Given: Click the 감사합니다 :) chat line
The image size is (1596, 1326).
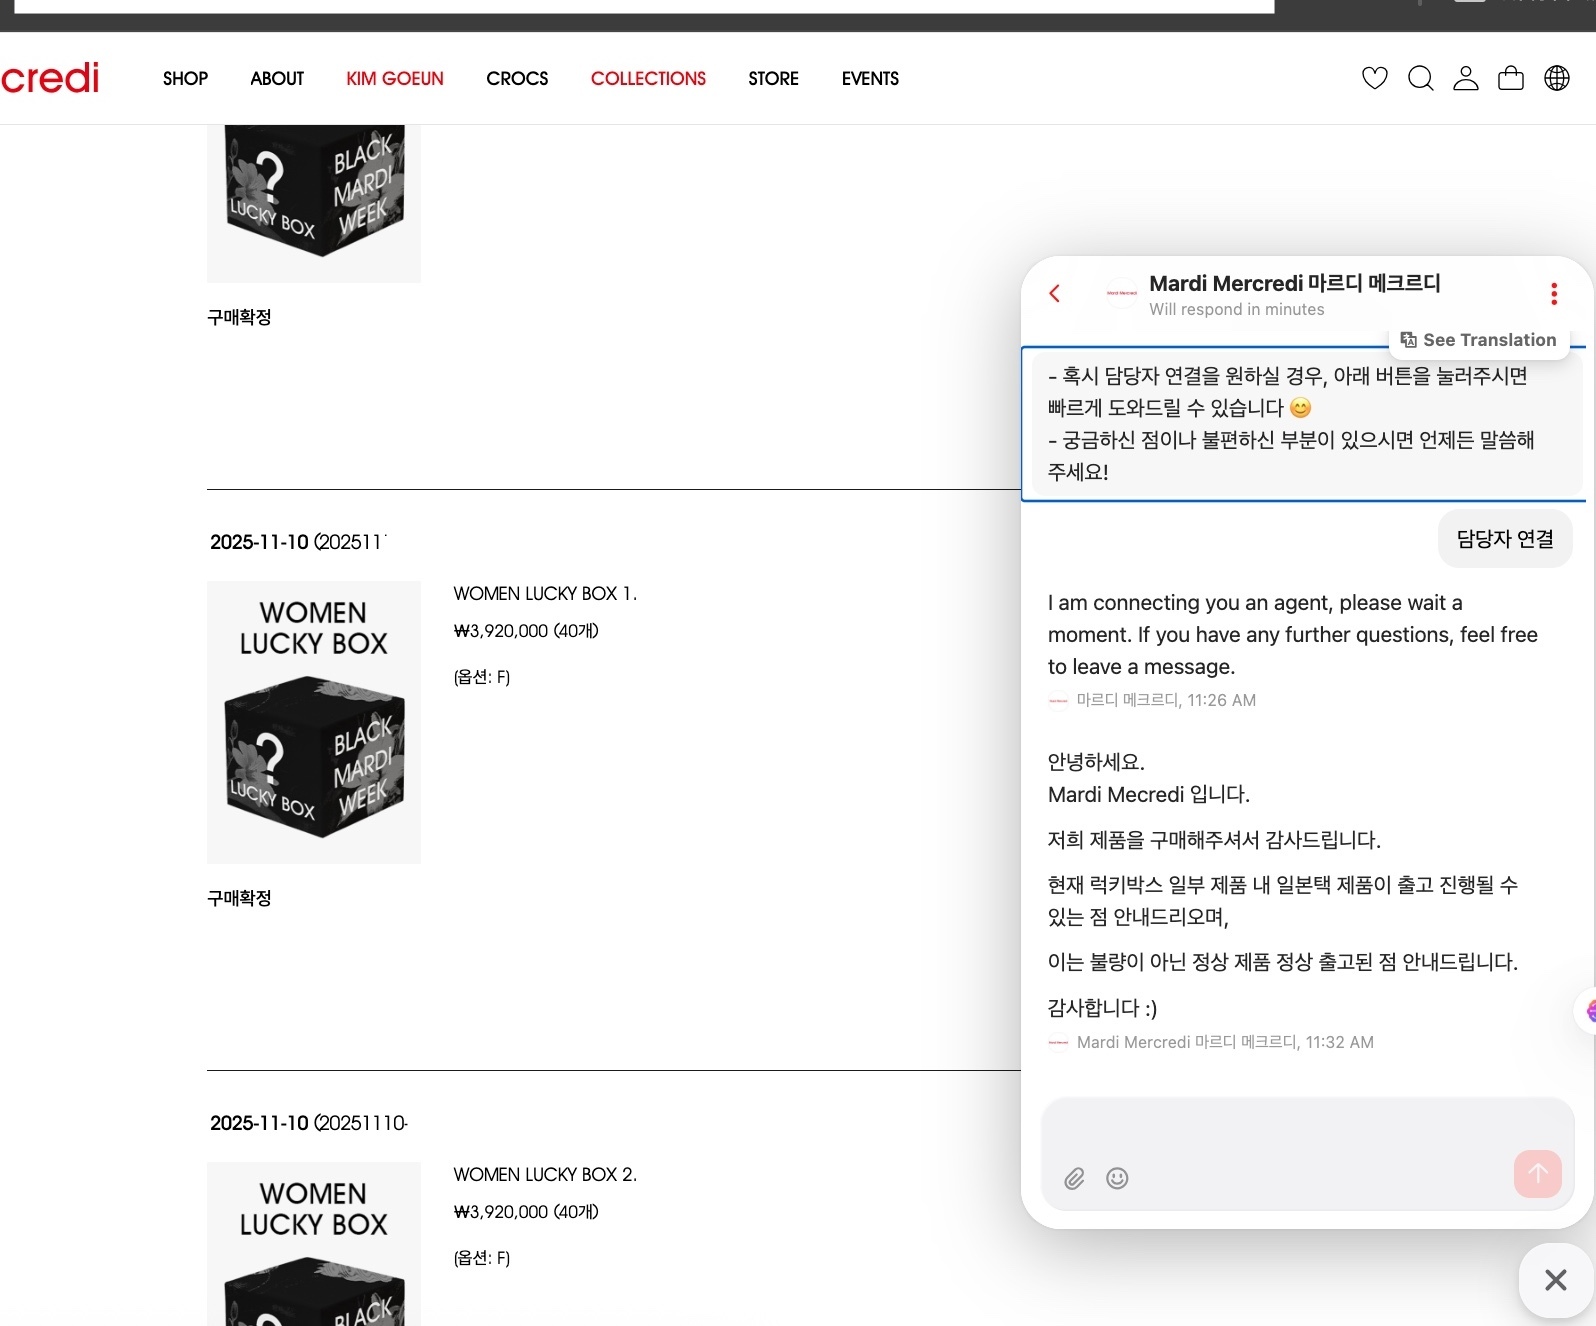Looking at the screenshot, I should coord(1102,1008).
